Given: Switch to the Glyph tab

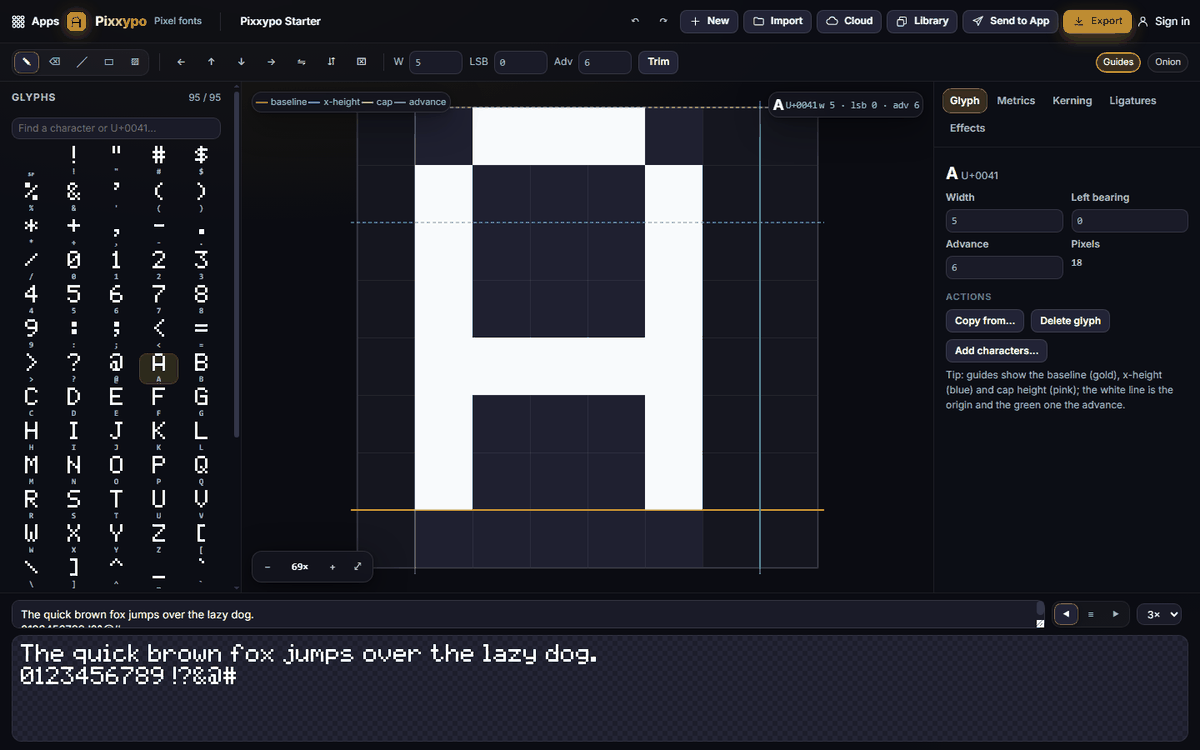Looking at the screenshot, I should (x=964, y=101).
